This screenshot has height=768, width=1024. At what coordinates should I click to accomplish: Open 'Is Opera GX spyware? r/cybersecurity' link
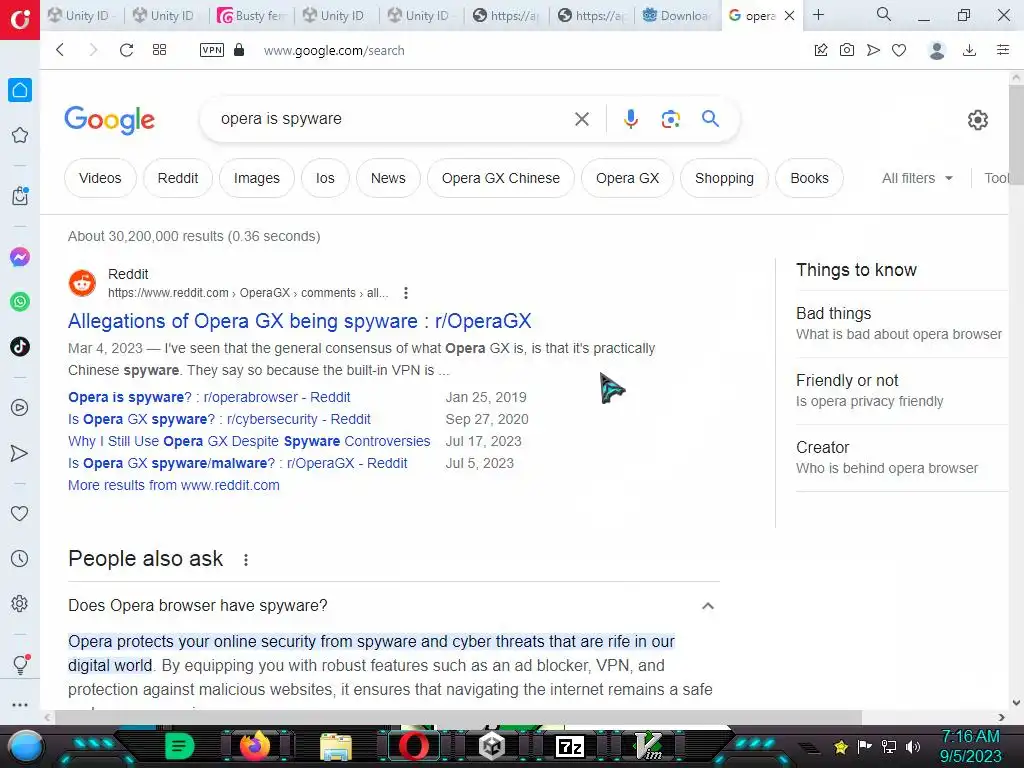point(219,419)
